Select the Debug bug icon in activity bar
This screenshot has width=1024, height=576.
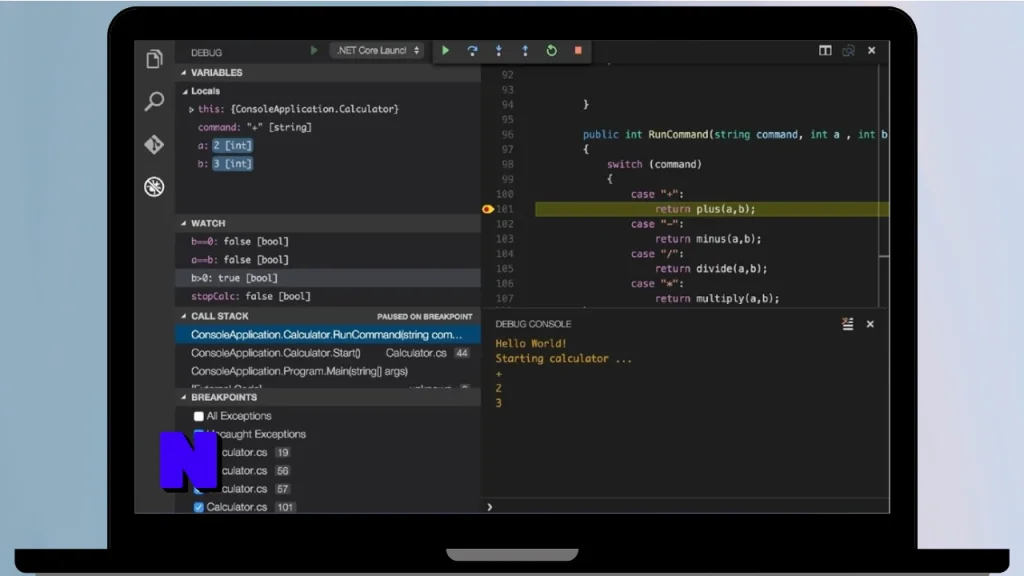154,187
